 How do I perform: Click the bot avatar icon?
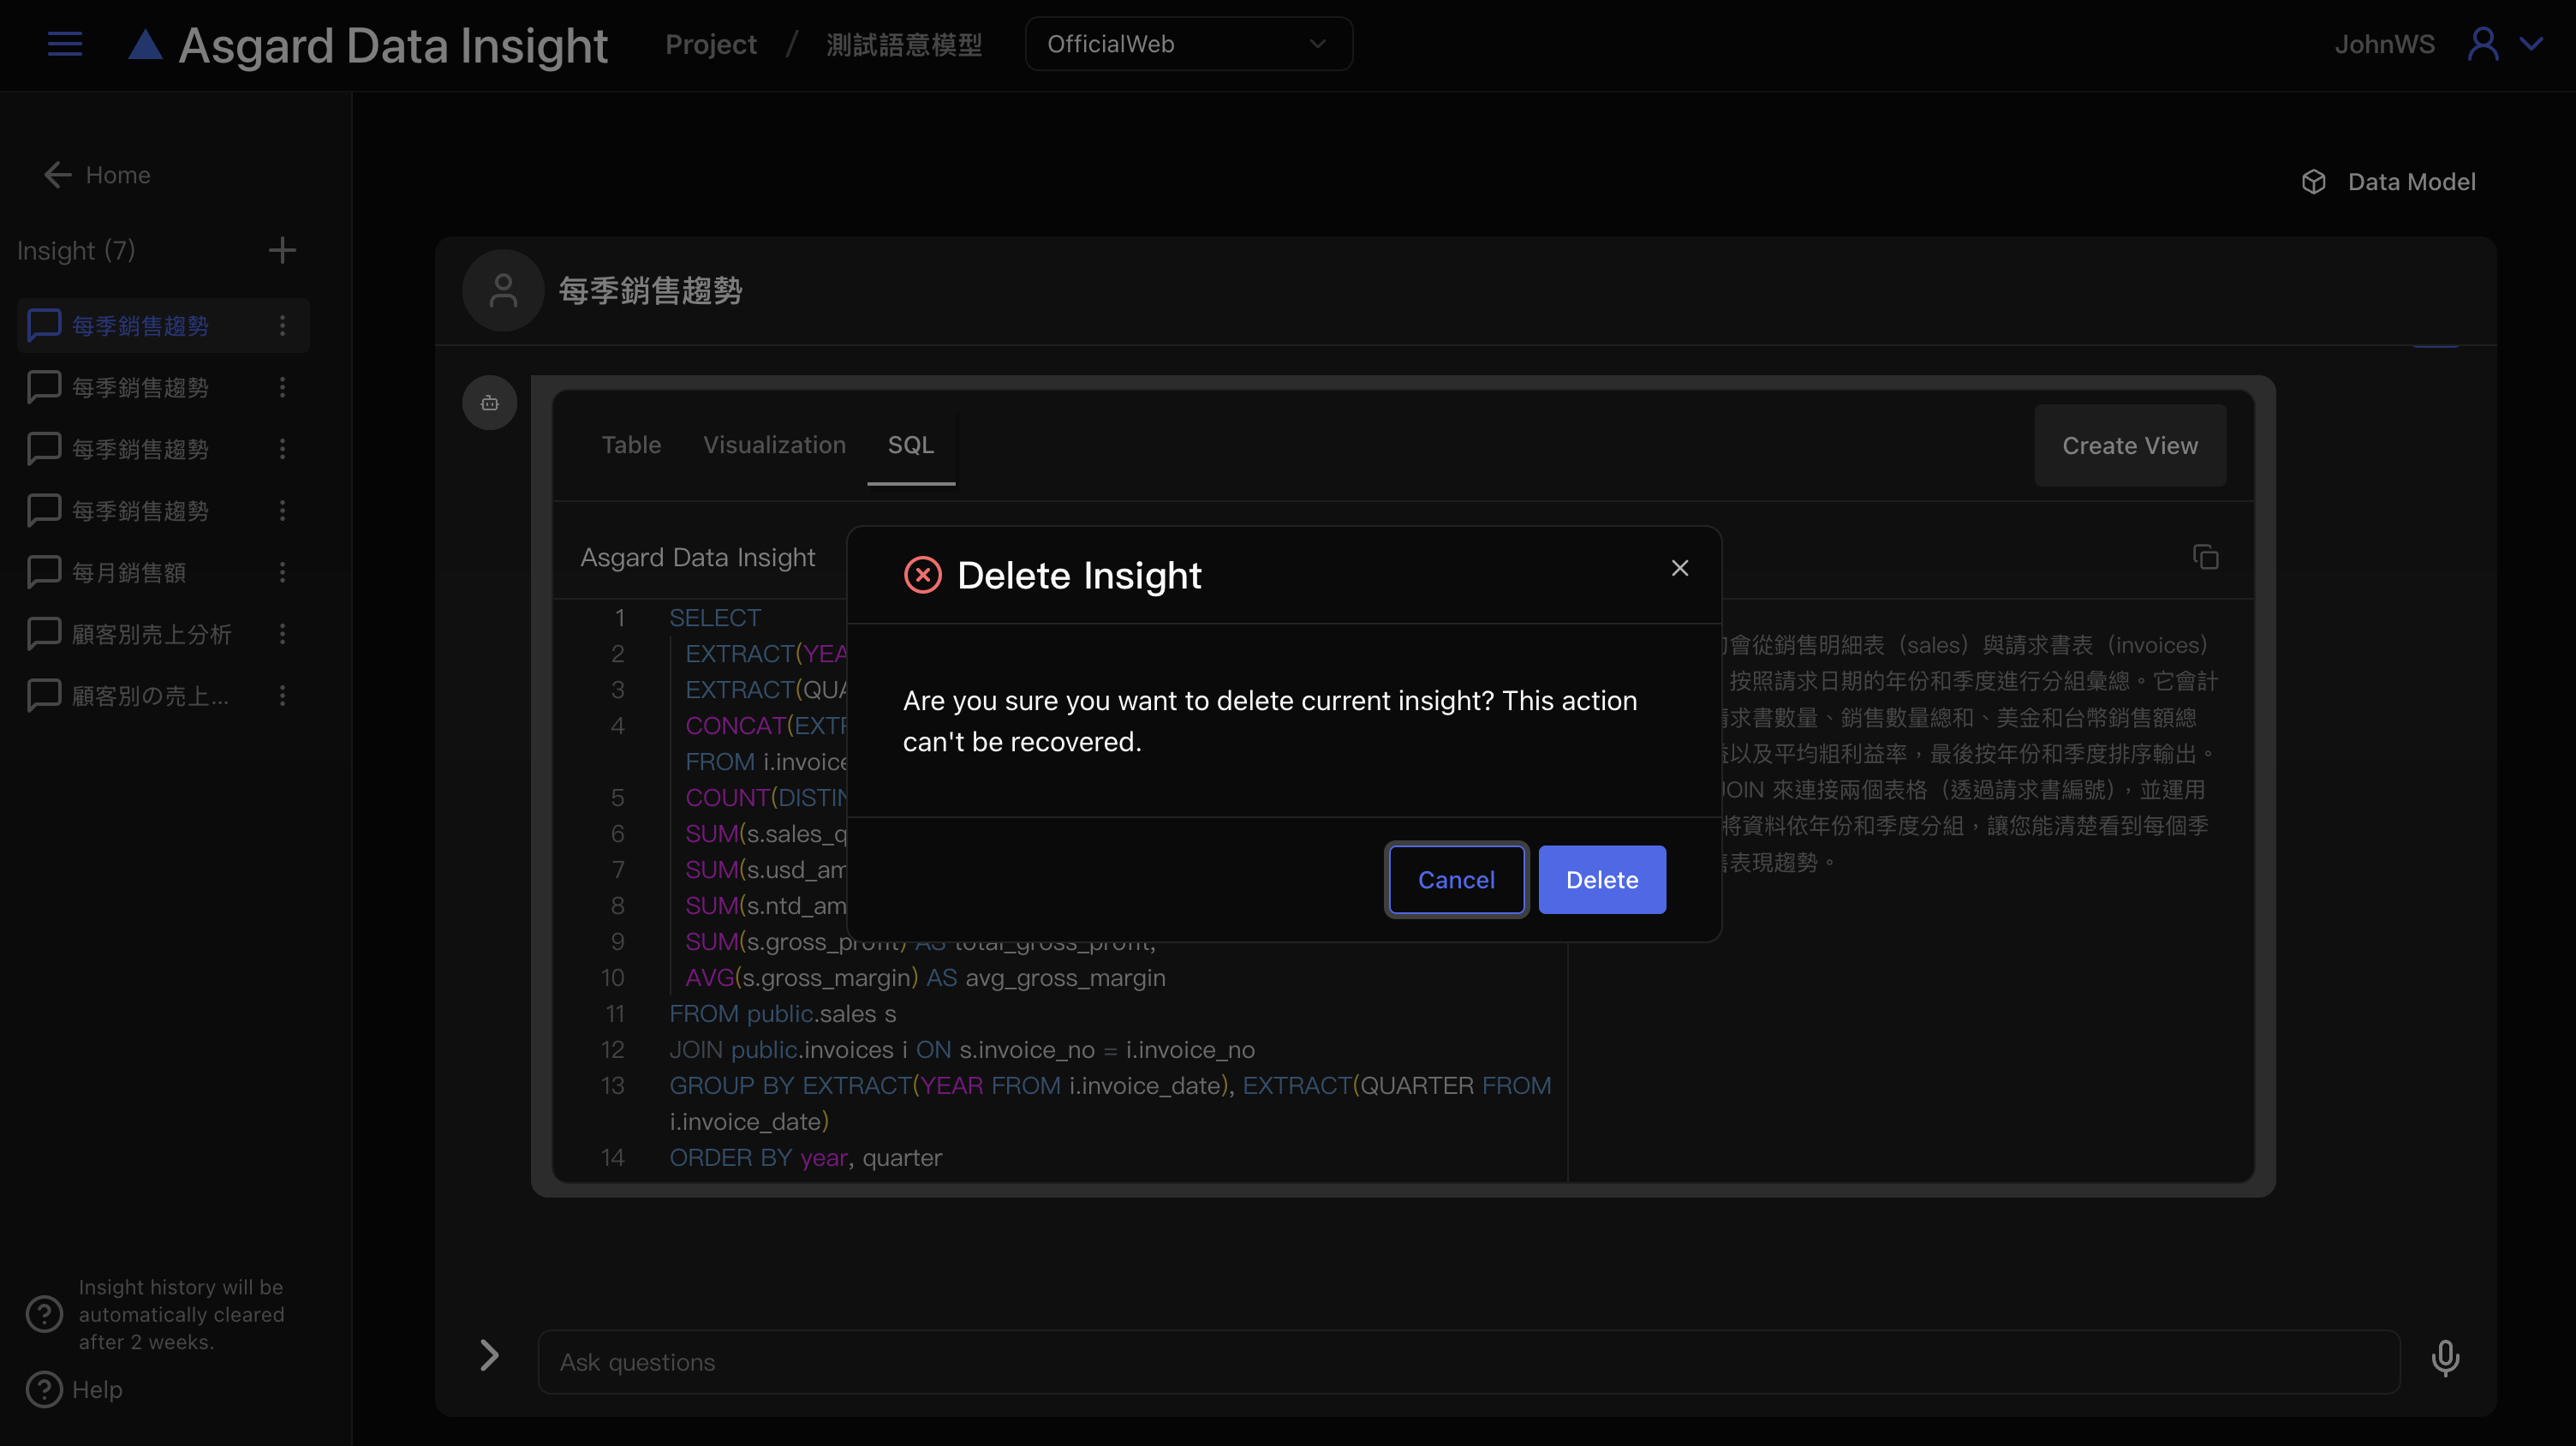click(489, 403)
